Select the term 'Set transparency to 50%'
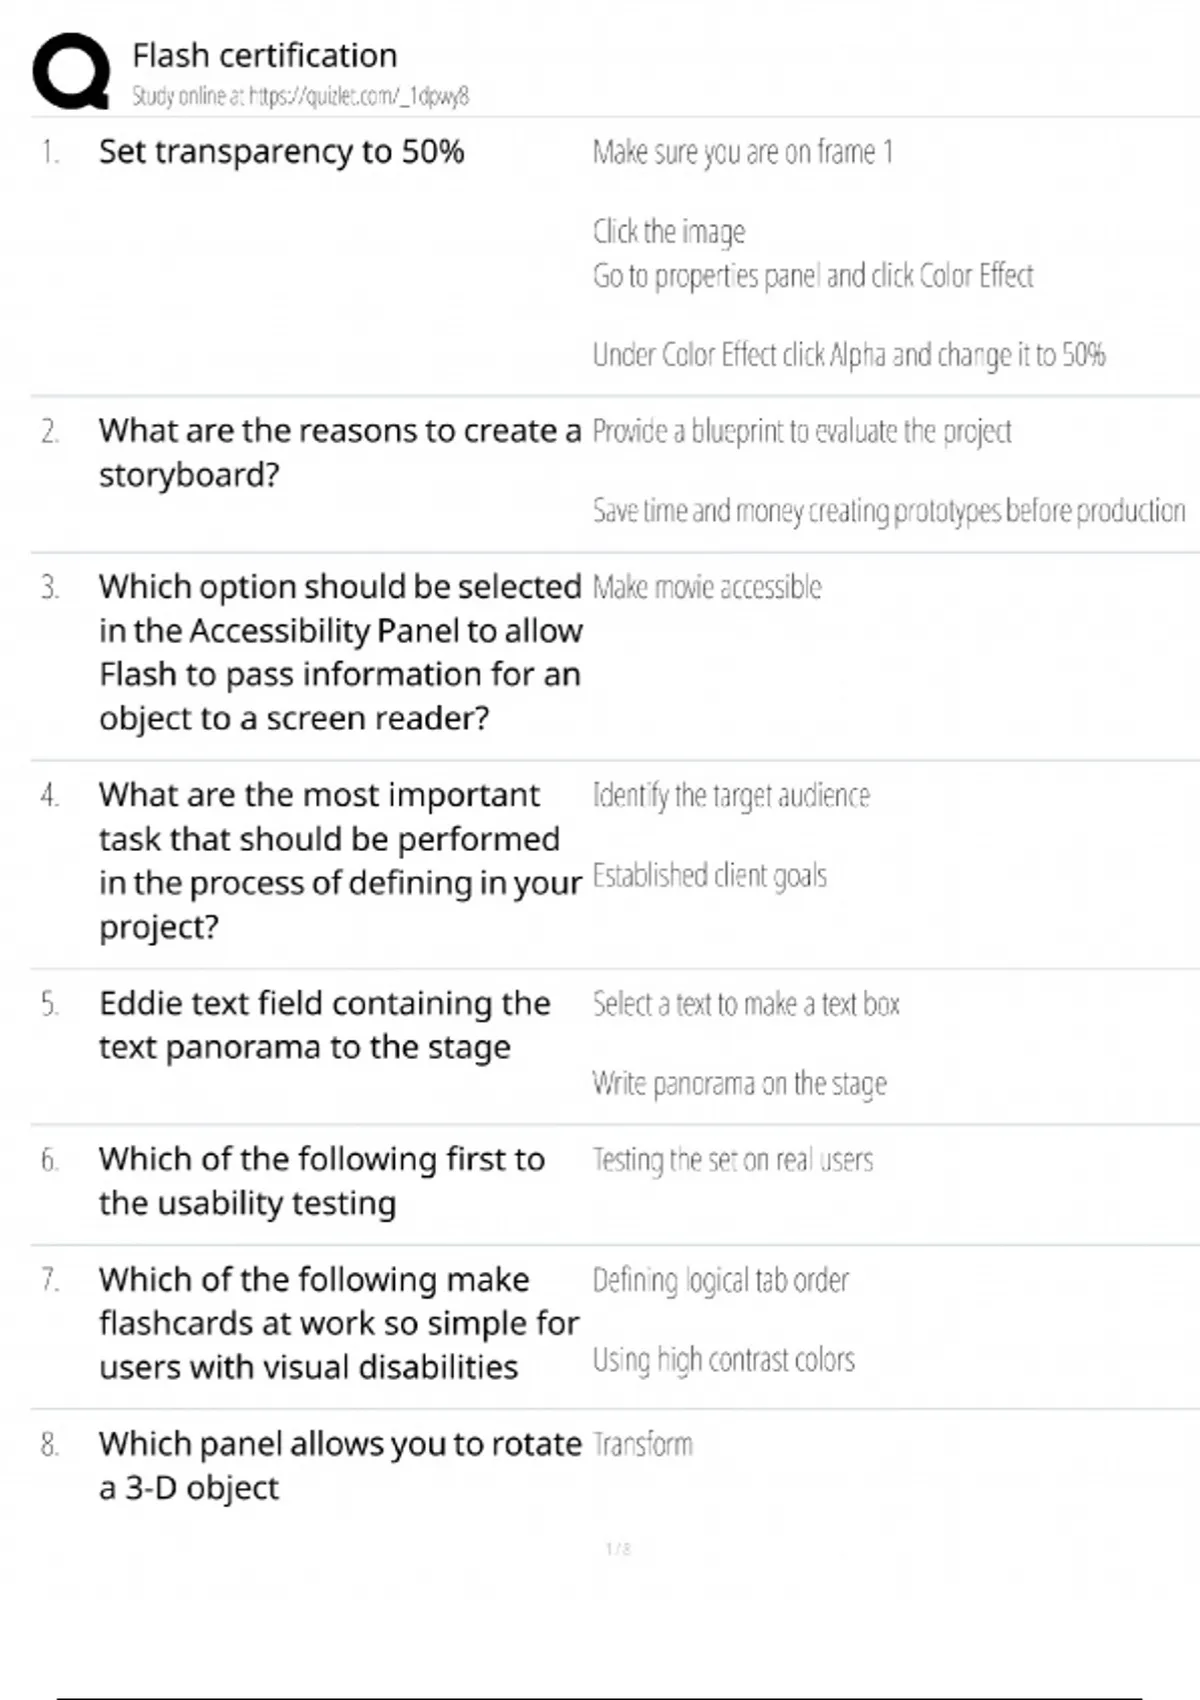1200x1700 pixels. coord(281,152)
